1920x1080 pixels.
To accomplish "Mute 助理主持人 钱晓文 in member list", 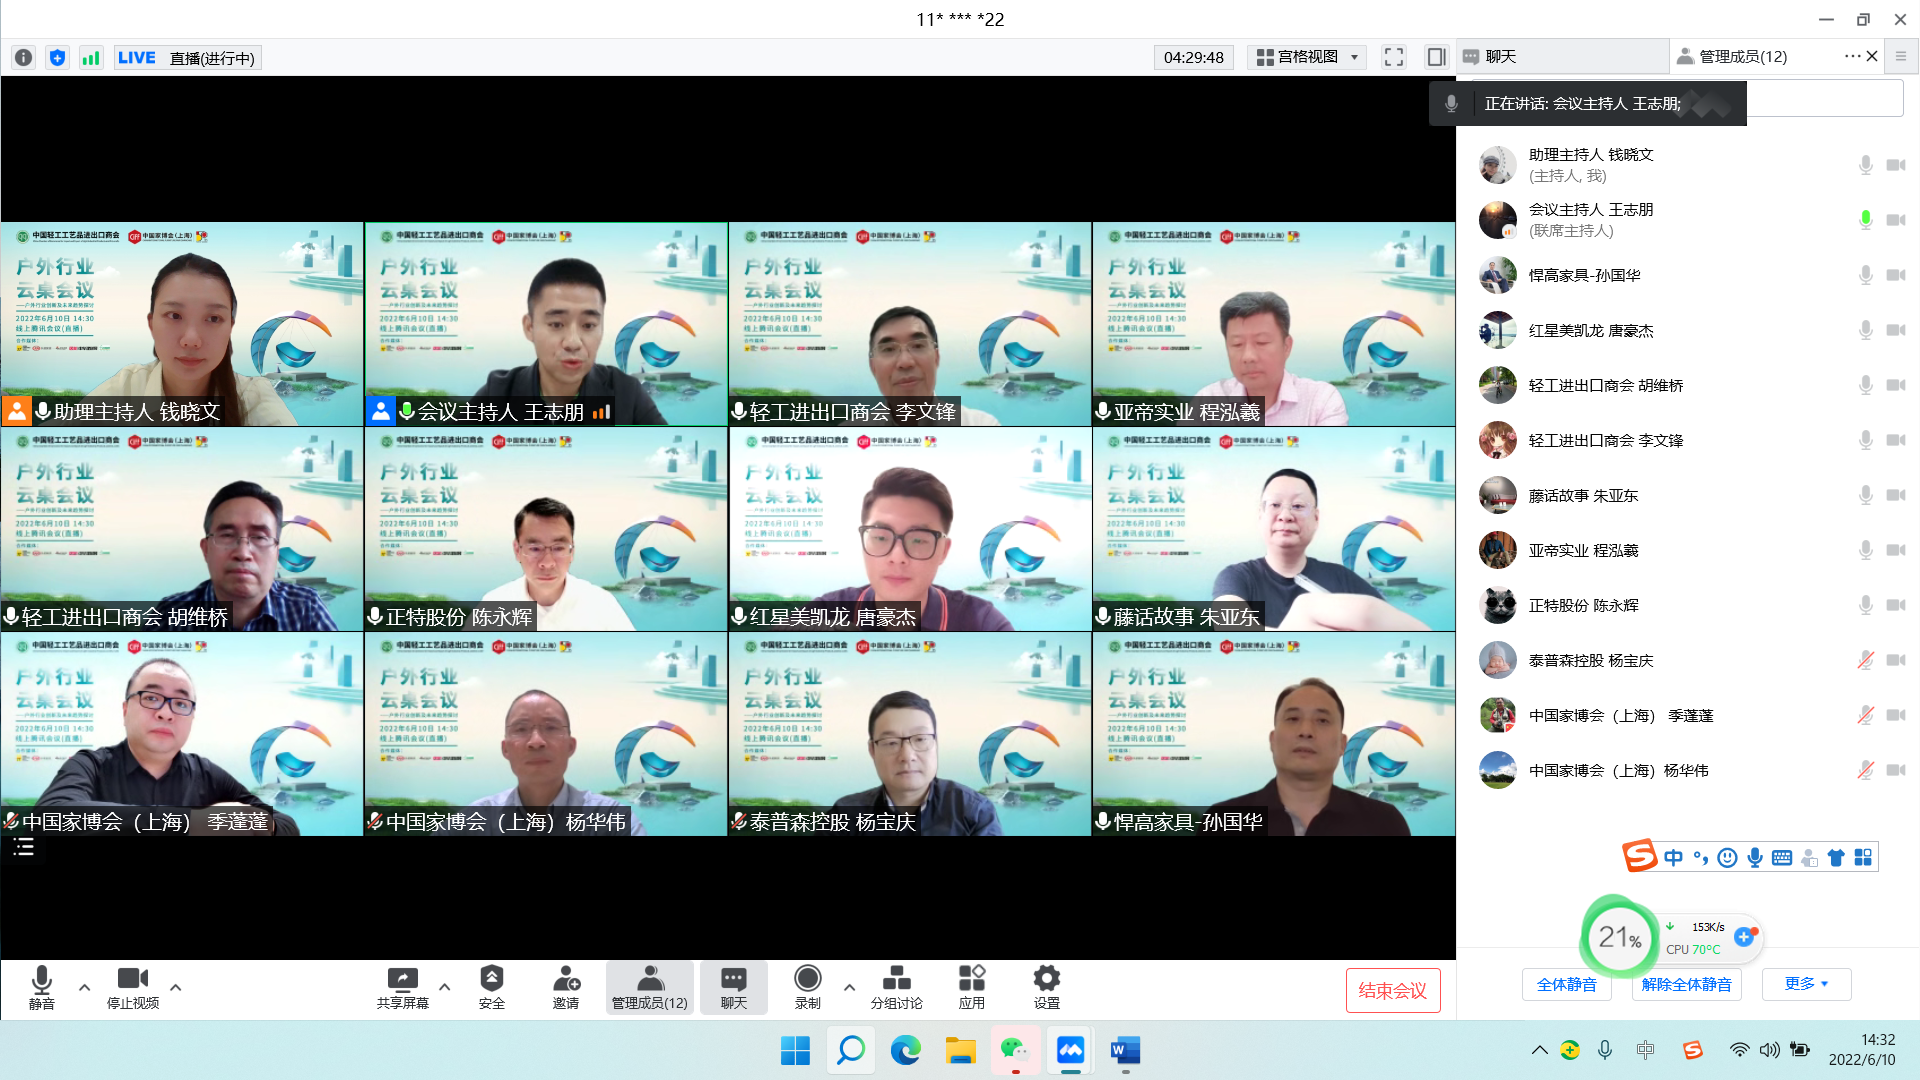I will point(1865,165).
